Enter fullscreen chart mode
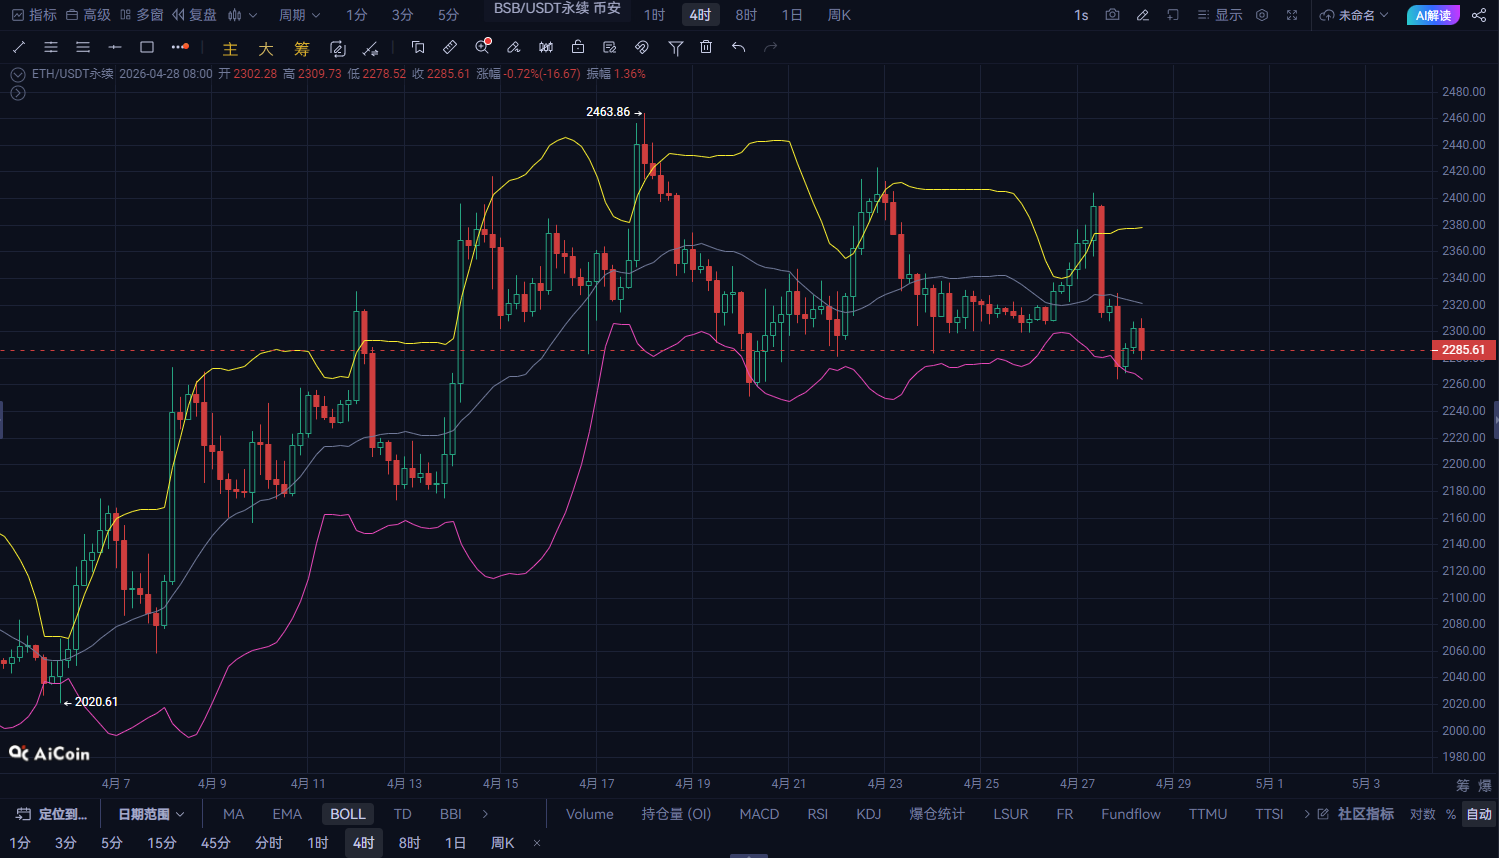The image size is (1499, 858). [x=1292, y=15]
